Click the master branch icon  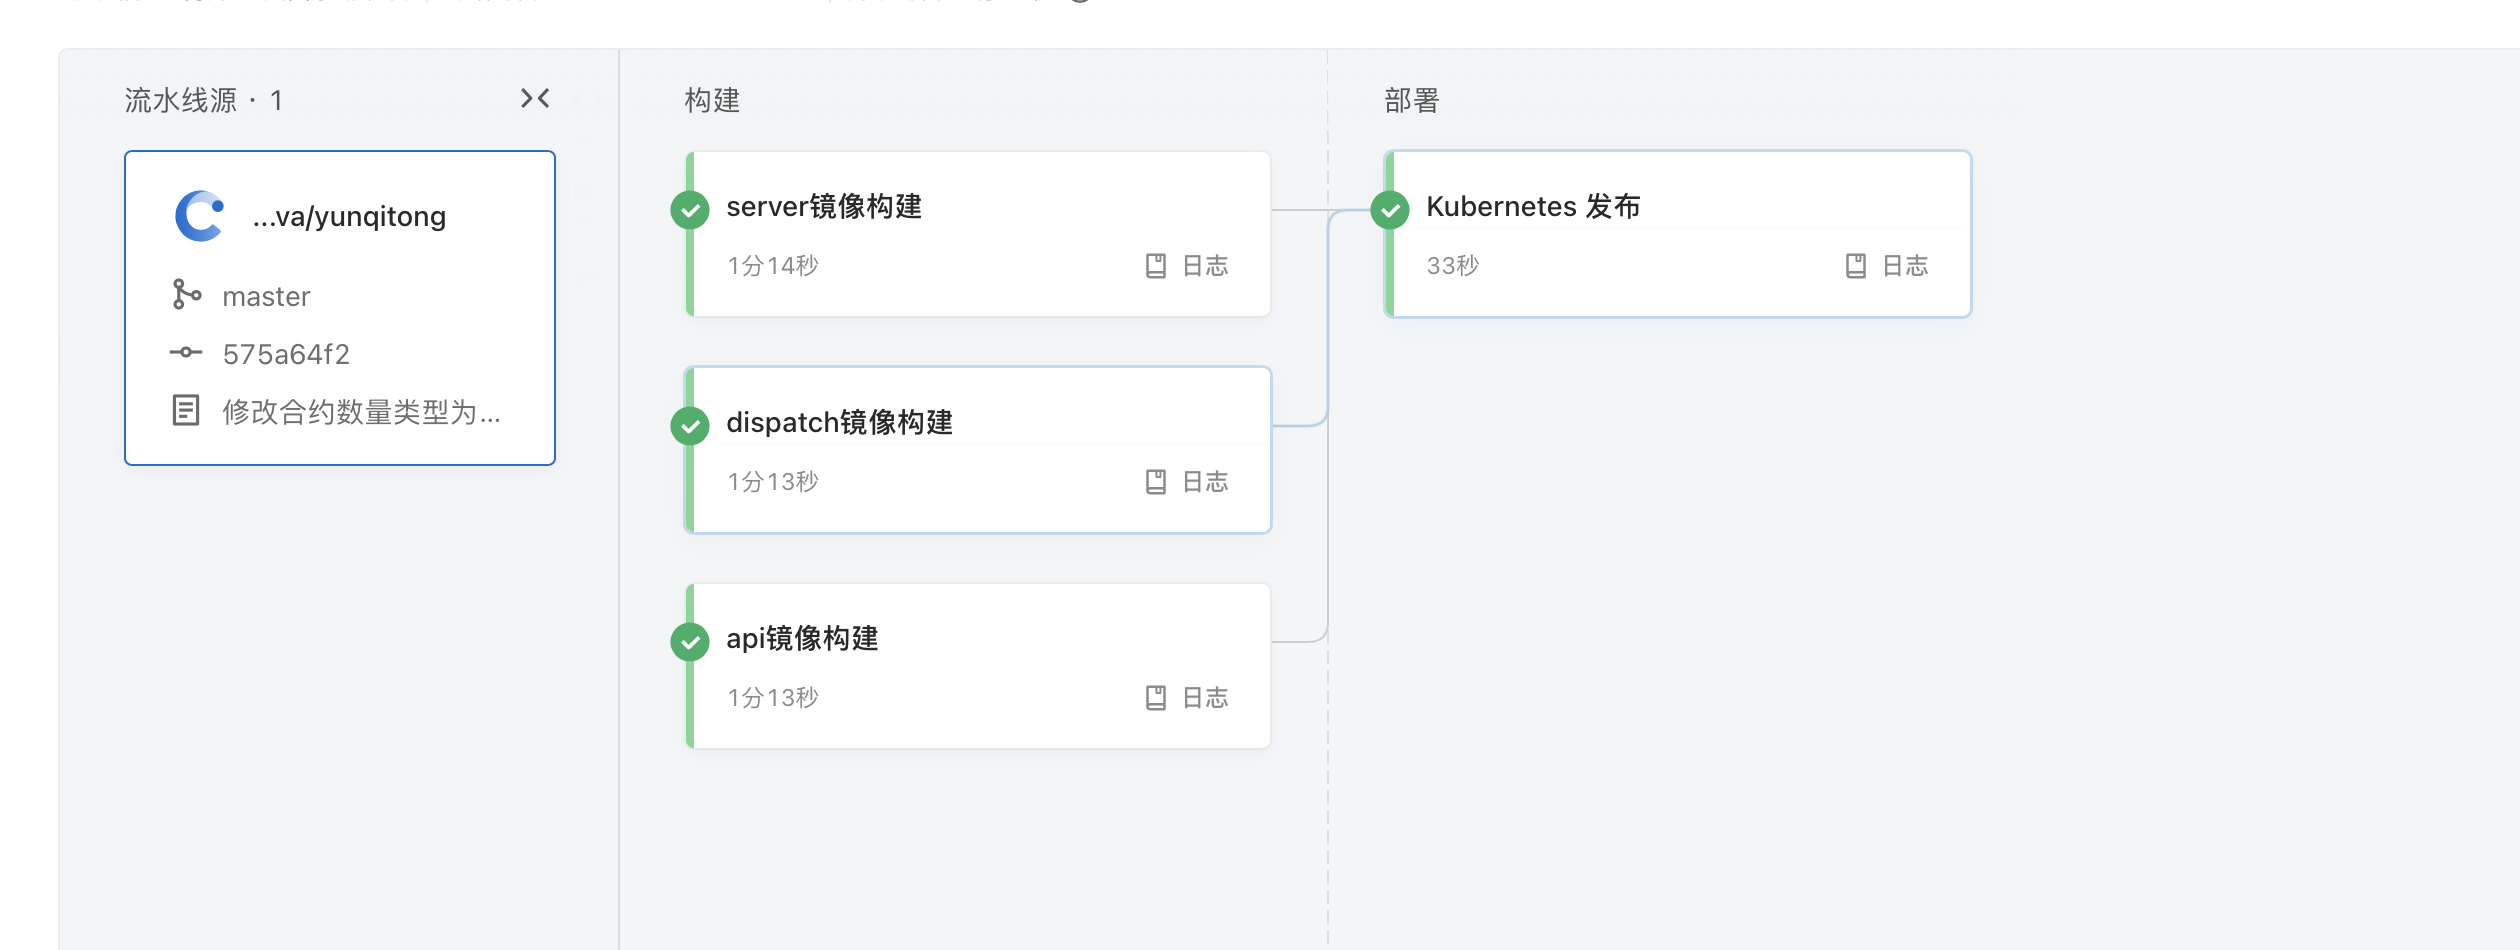coord(186,294)
